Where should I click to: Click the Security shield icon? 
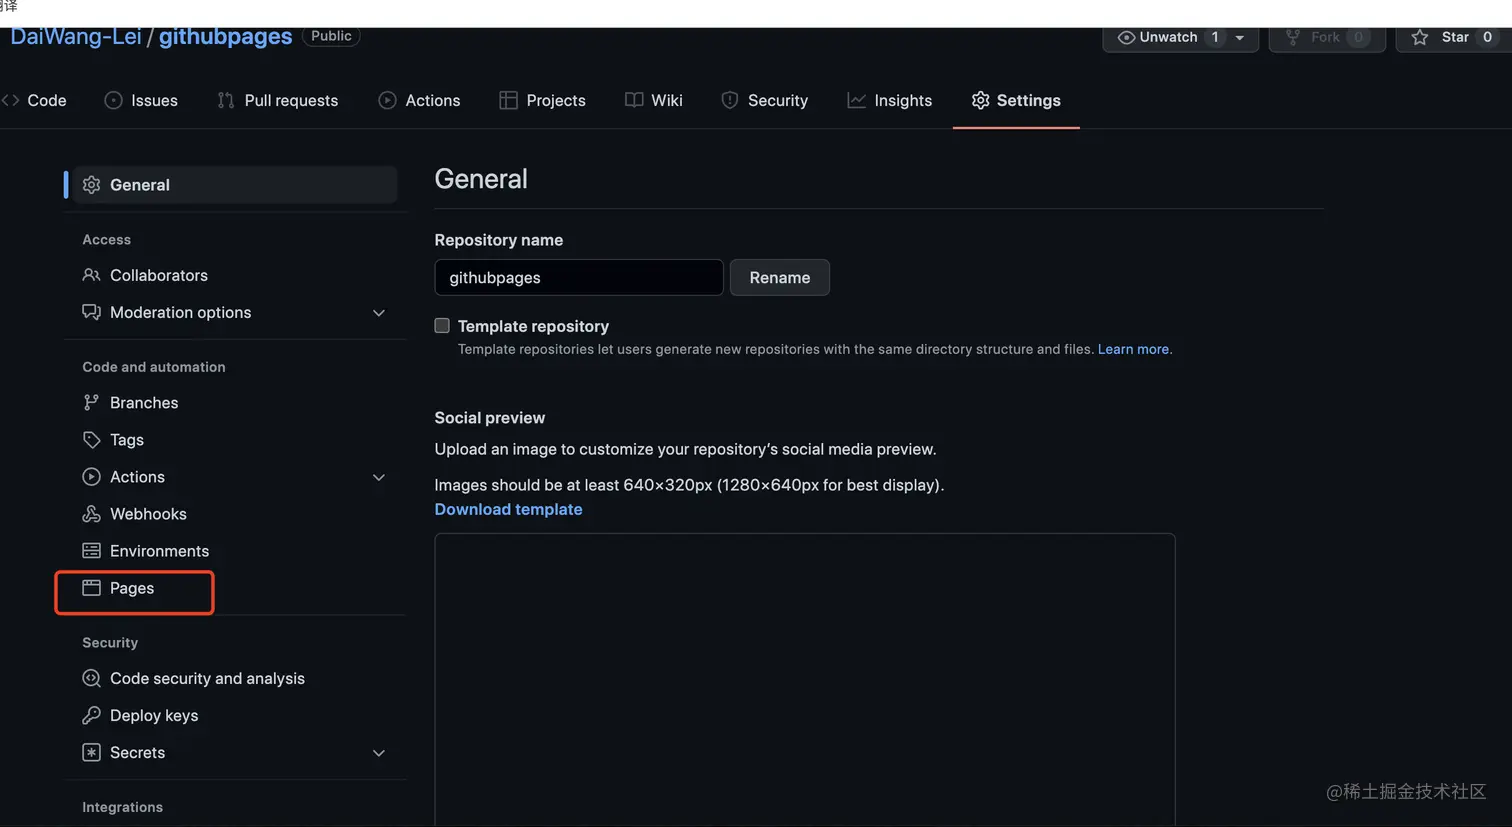[x=730, y=100]
